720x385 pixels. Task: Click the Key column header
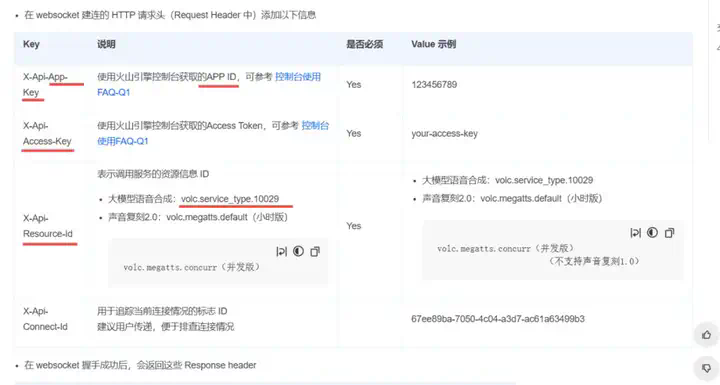(31, 44)
